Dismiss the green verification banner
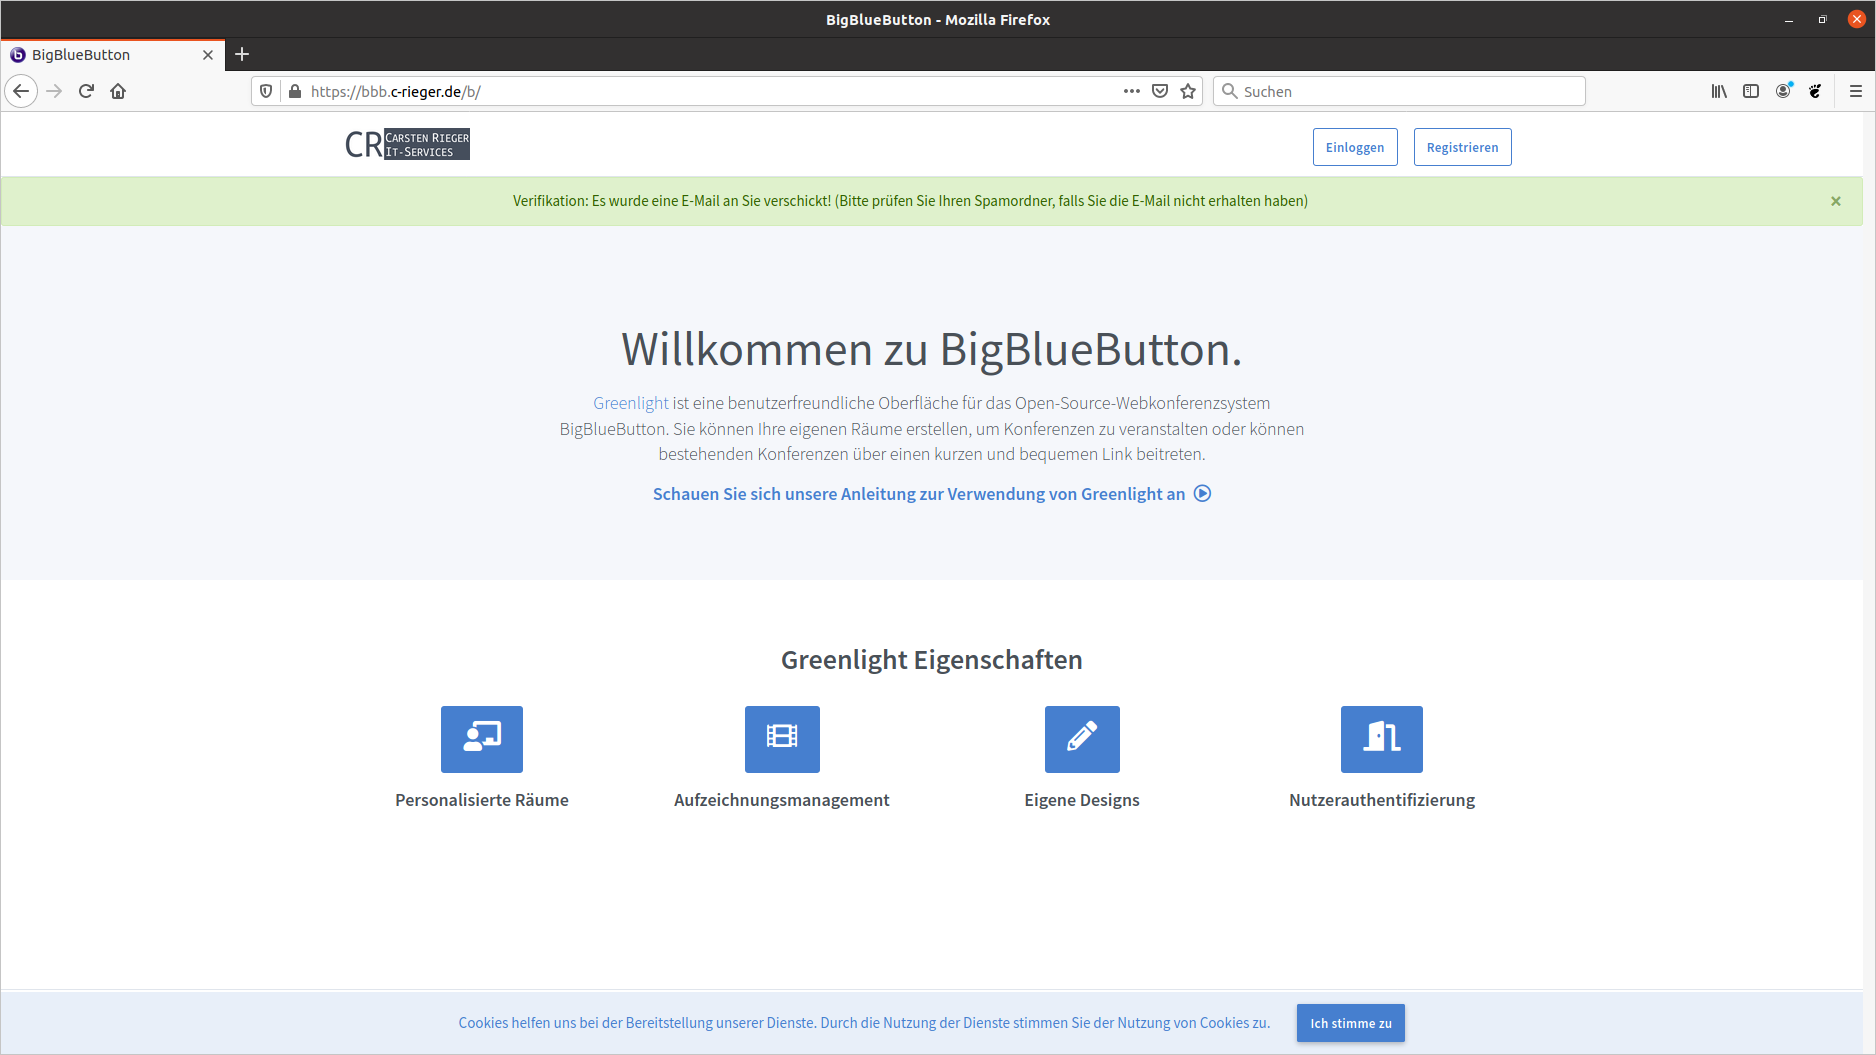 coord(1836,201)
